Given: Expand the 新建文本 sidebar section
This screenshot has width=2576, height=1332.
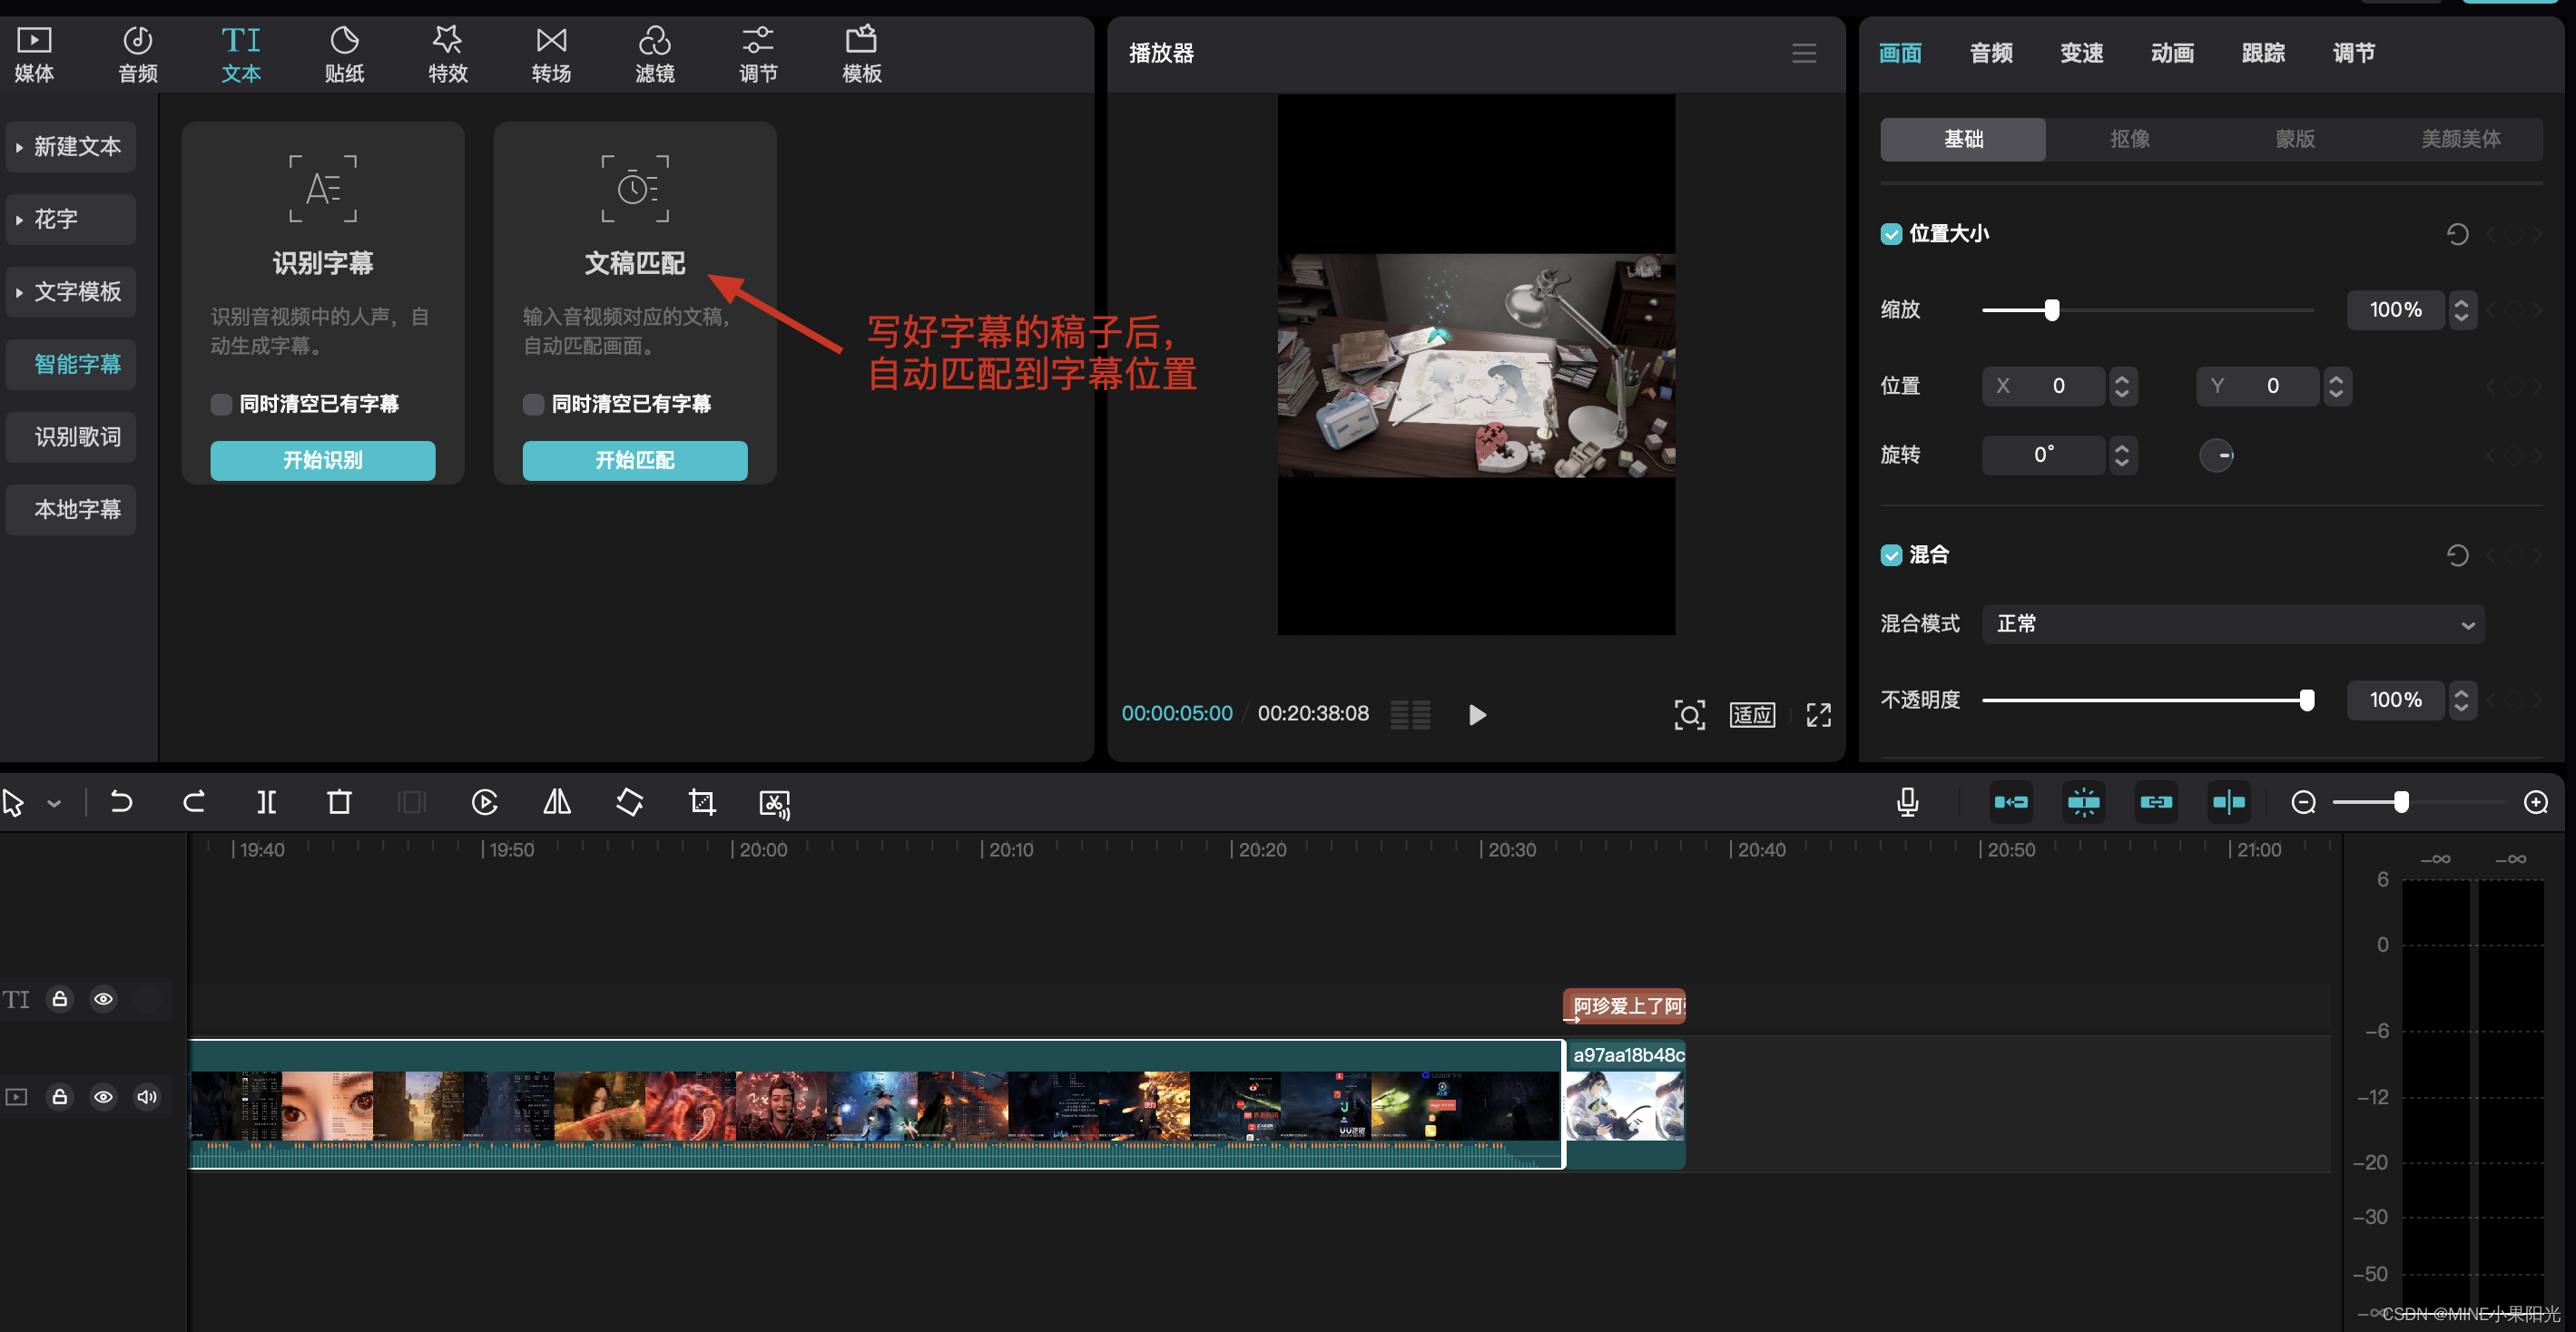Looking at the screenshot, I should click(70, 147).
